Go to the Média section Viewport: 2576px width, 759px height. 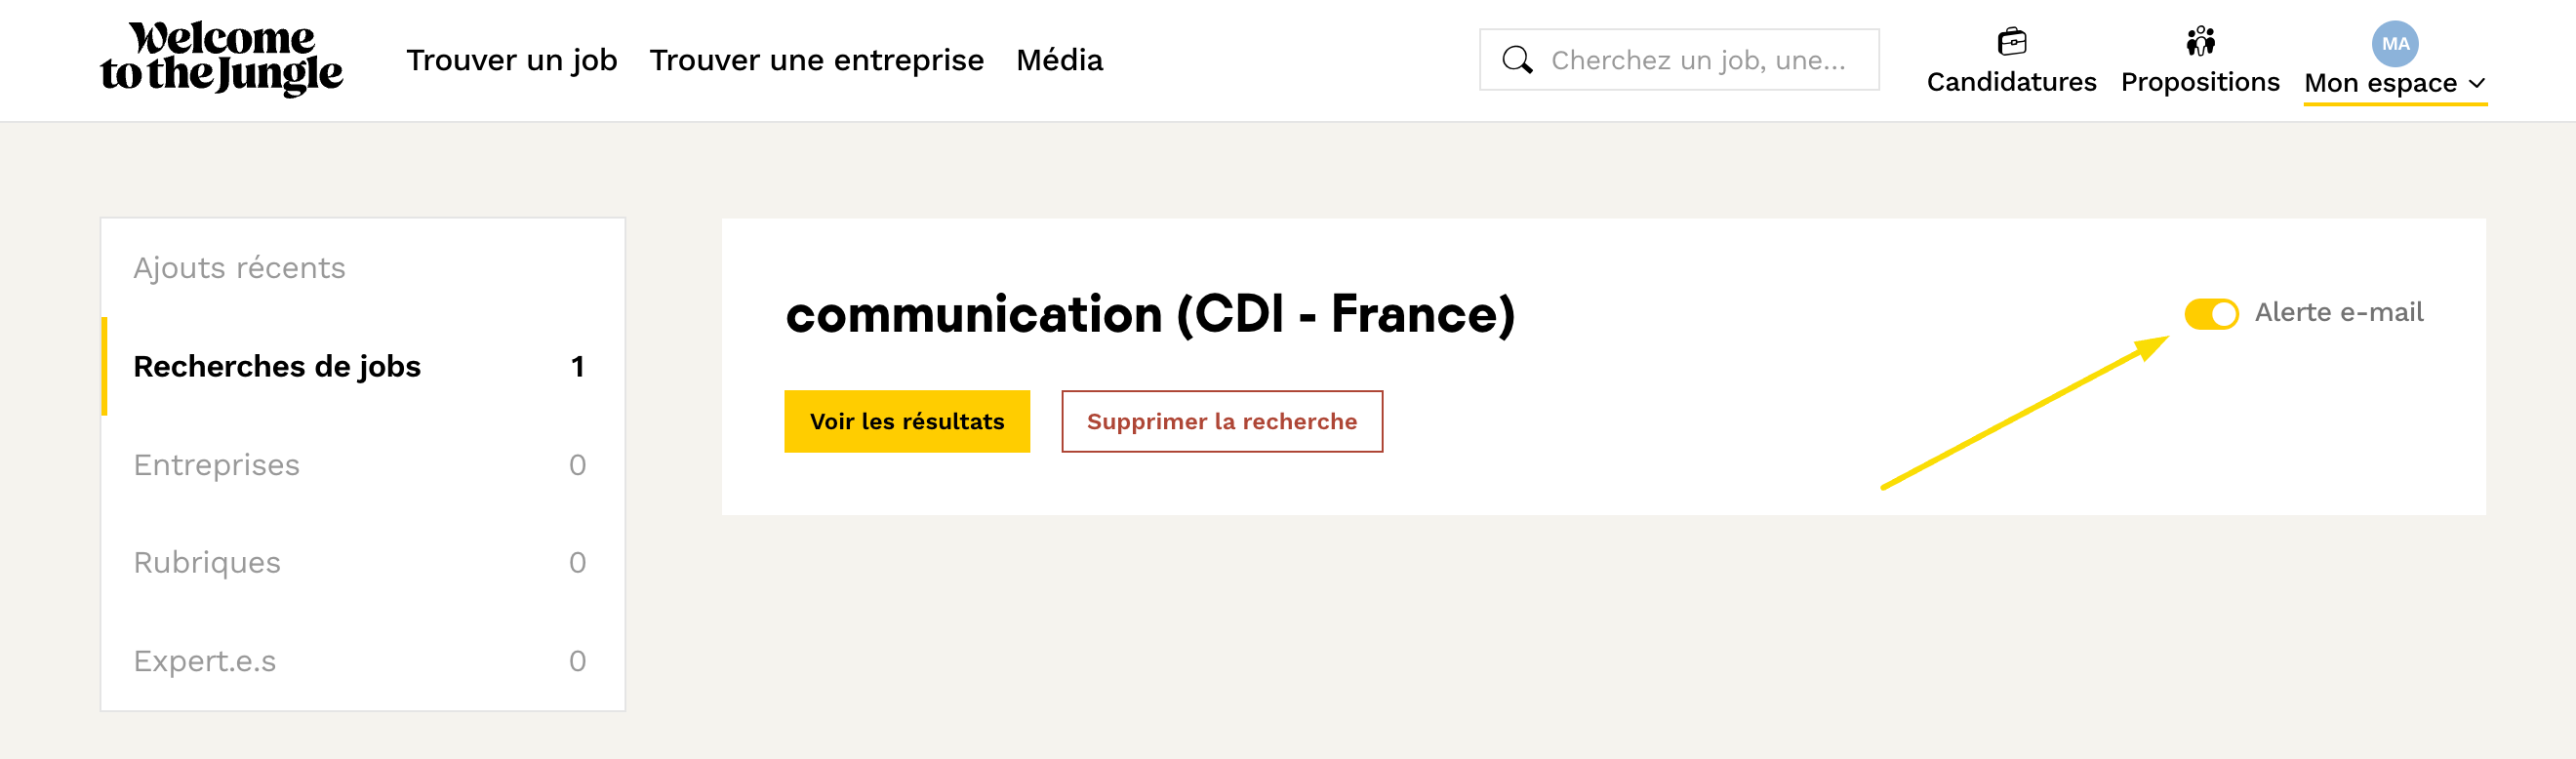point(1059,60)
